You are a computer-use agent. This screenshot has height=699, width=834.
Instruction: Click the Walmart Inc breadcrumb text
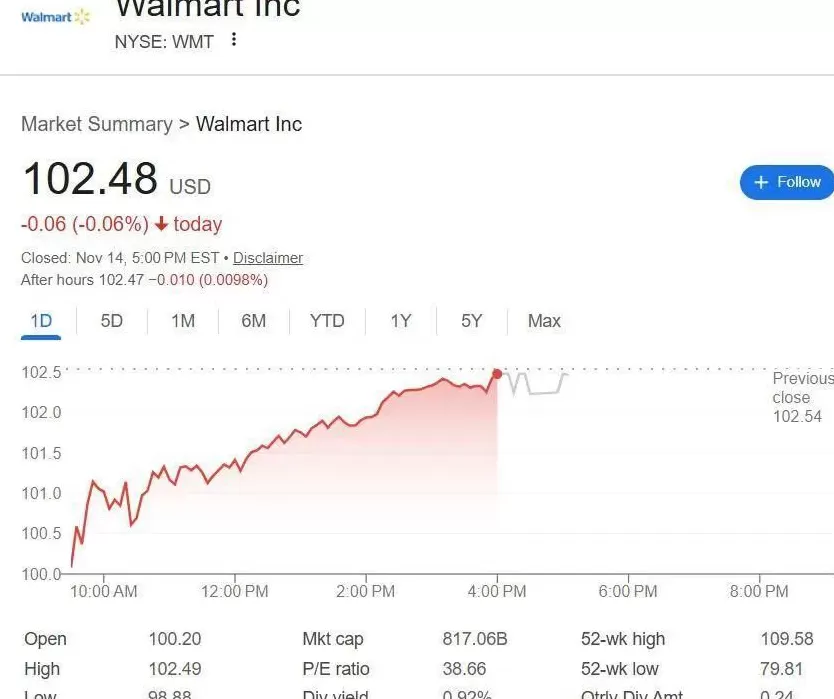[248, 124]
